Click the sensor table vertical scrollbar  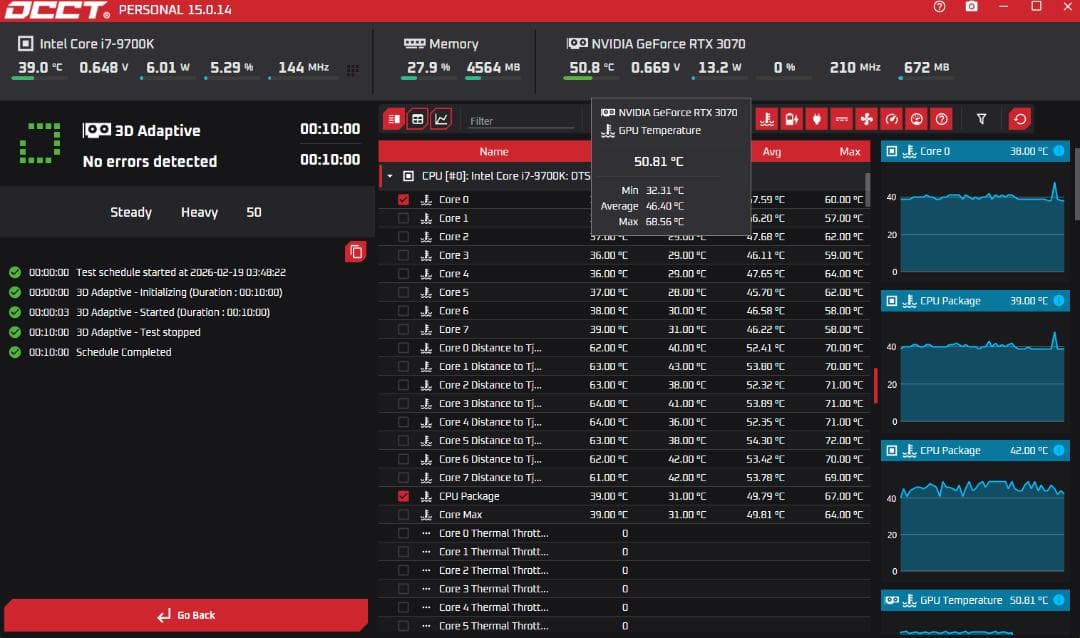(867, 189)
